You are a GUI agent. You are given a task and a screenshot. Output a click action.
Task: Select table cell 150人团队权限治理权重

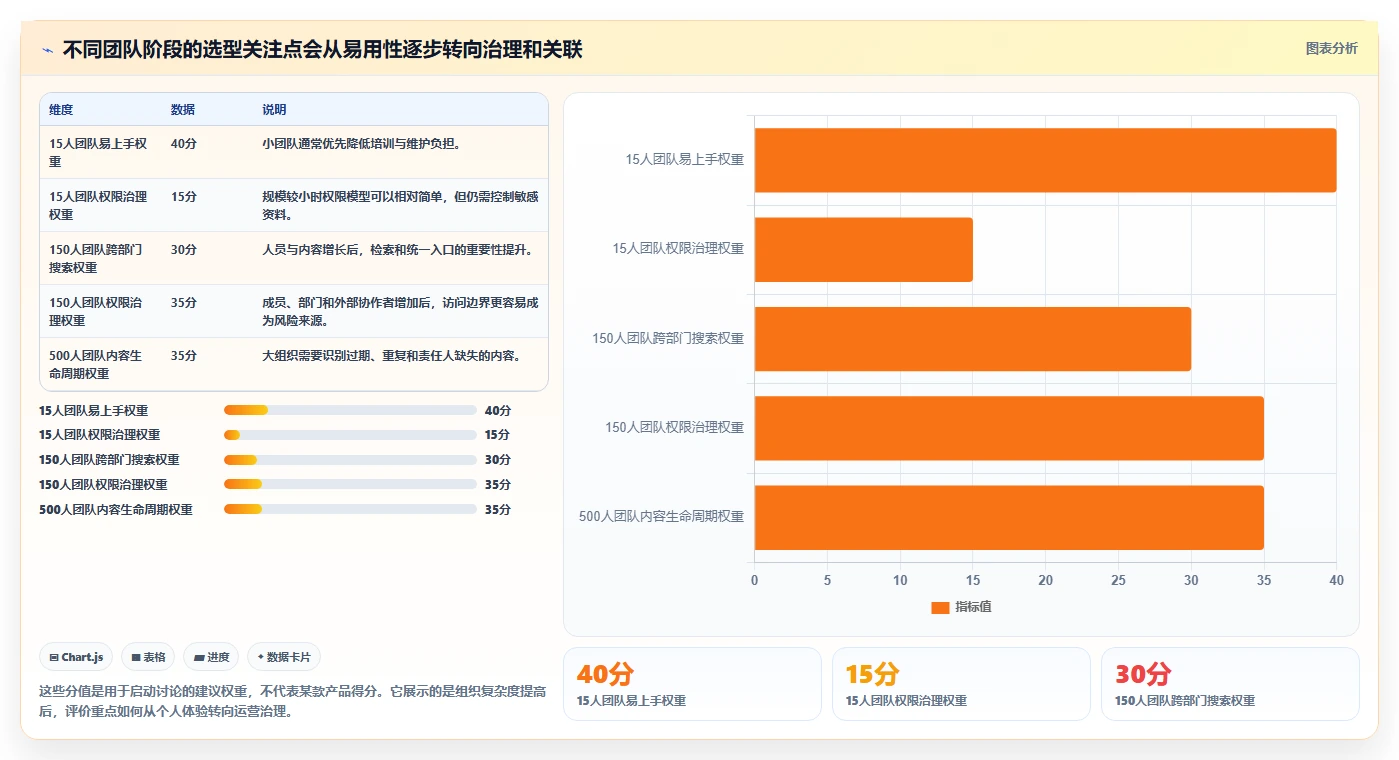click(99, 311)
